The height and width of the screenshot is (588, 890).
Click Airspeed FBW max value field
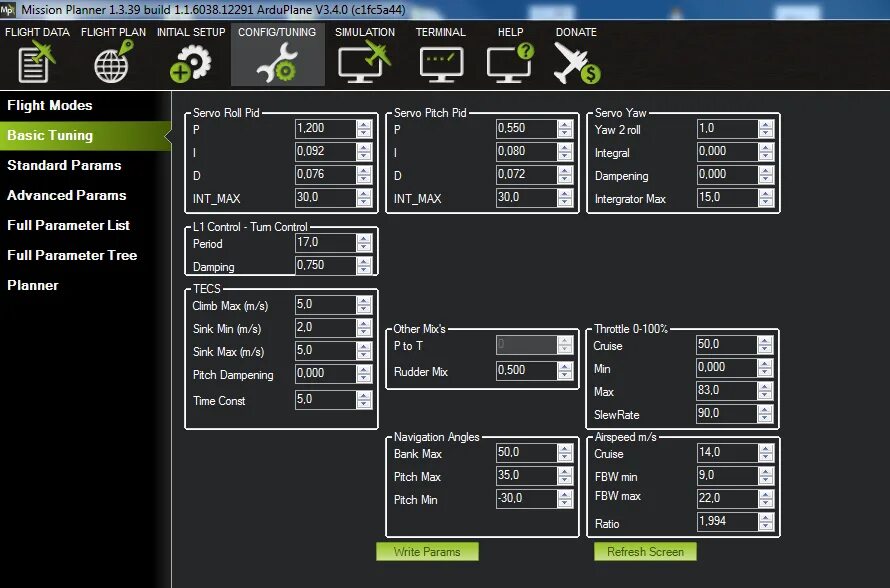pos(728,499)
